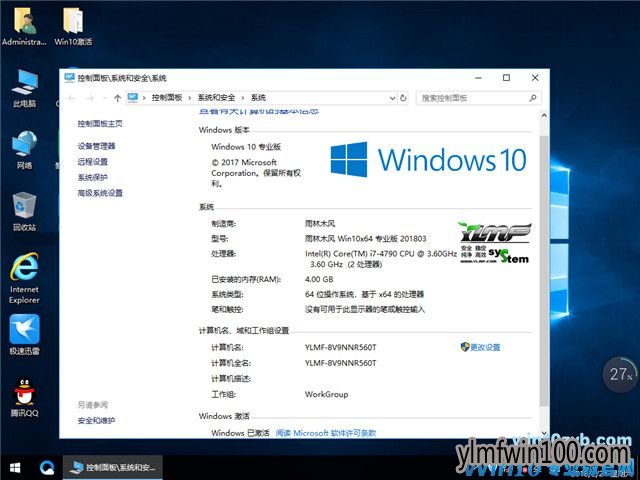Open the 网络 desktop icon
The image size is (640, 480).
point(24,150)
